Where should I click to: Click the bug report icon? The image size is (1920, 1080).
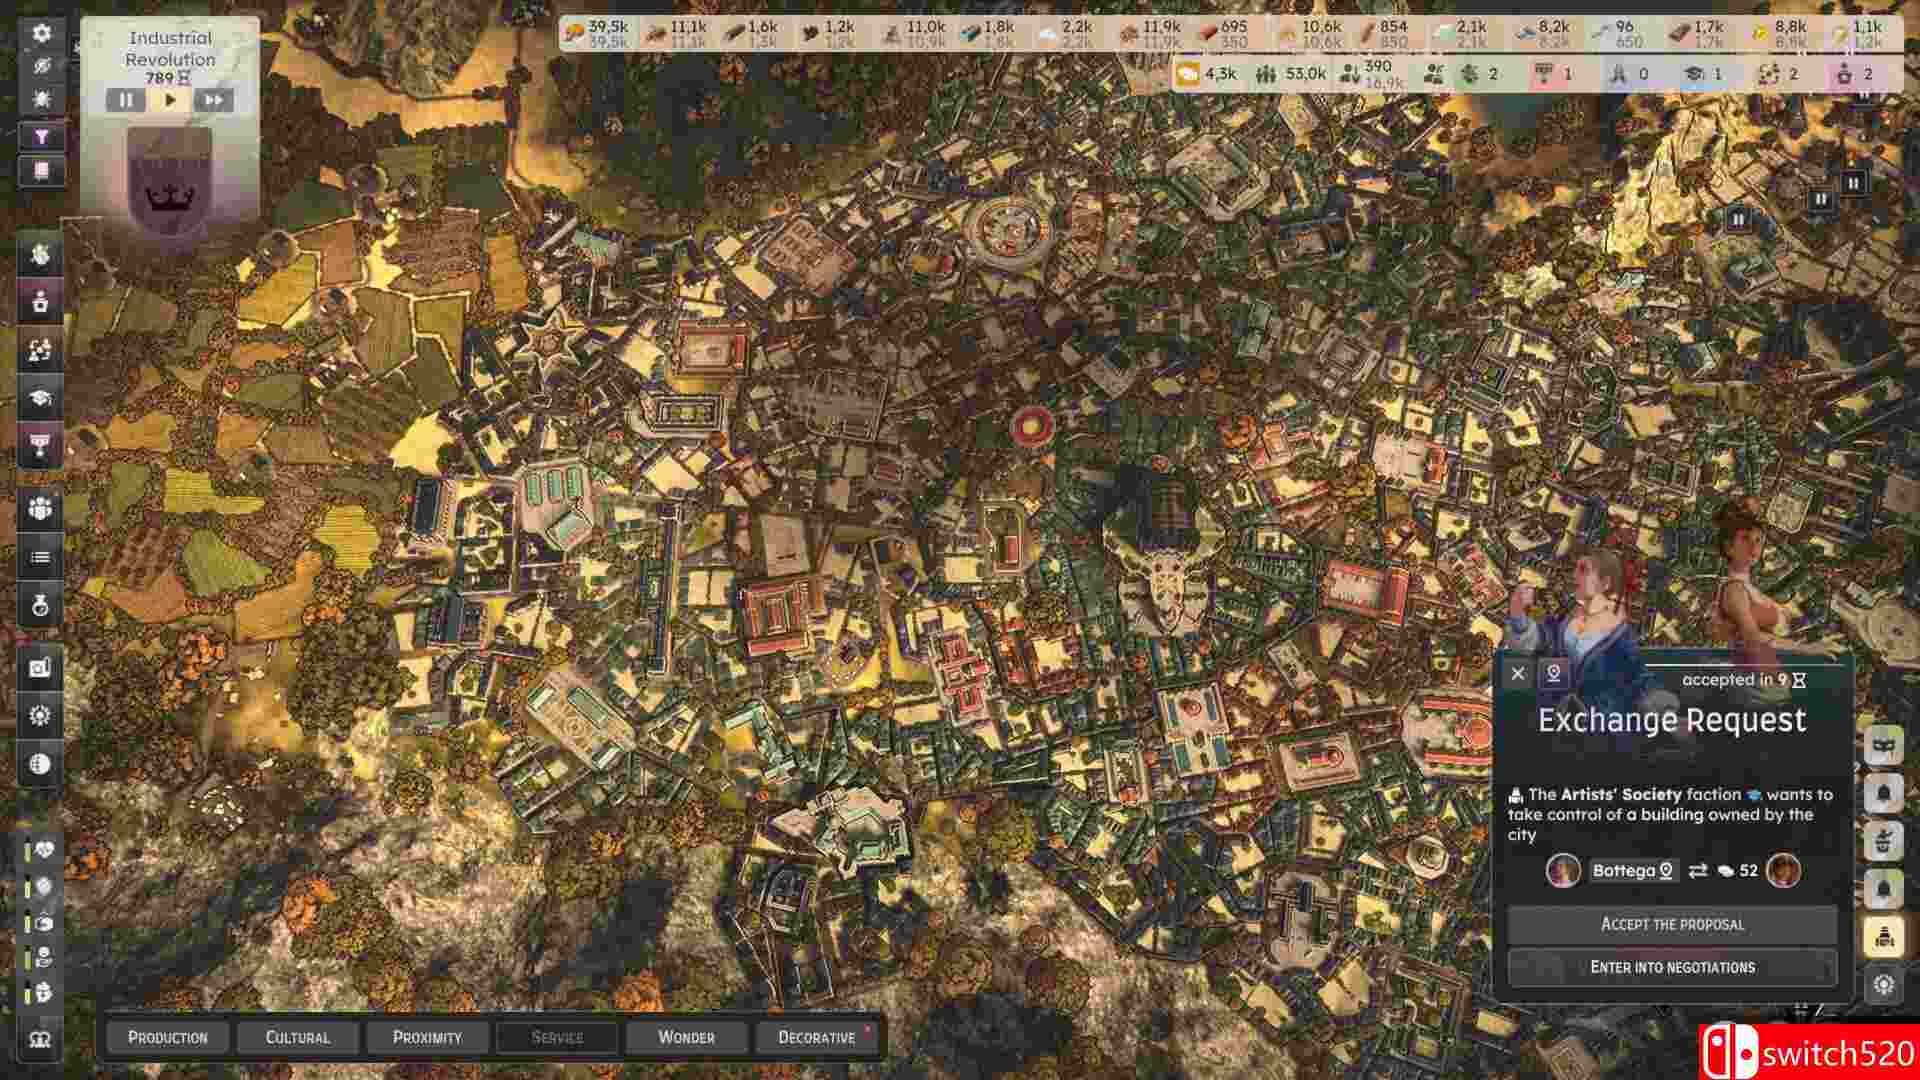41,99
